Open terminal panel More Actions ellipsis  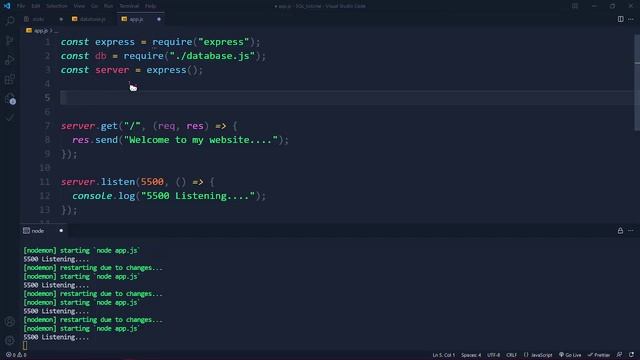631,231
